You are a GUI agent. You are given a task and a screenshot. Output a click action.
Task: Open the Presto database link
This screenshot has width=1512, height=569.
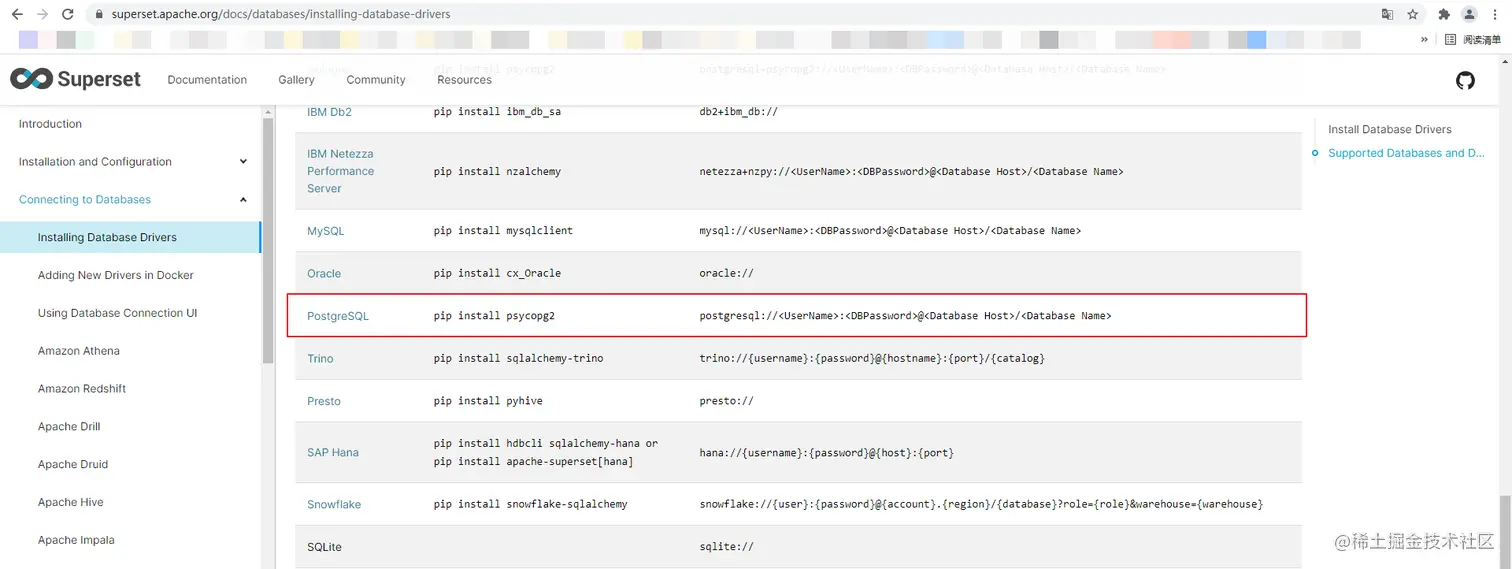(324, 401)
